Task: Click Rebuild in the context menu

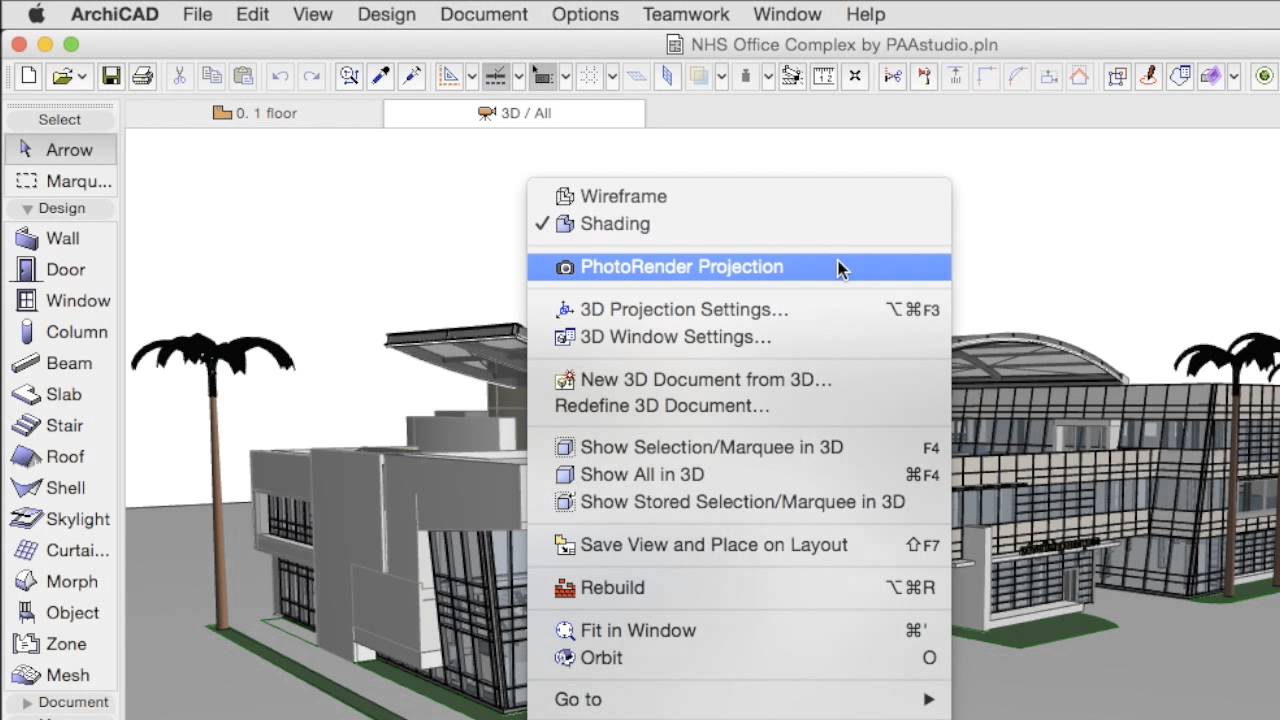Action: (x=739, y=588)
